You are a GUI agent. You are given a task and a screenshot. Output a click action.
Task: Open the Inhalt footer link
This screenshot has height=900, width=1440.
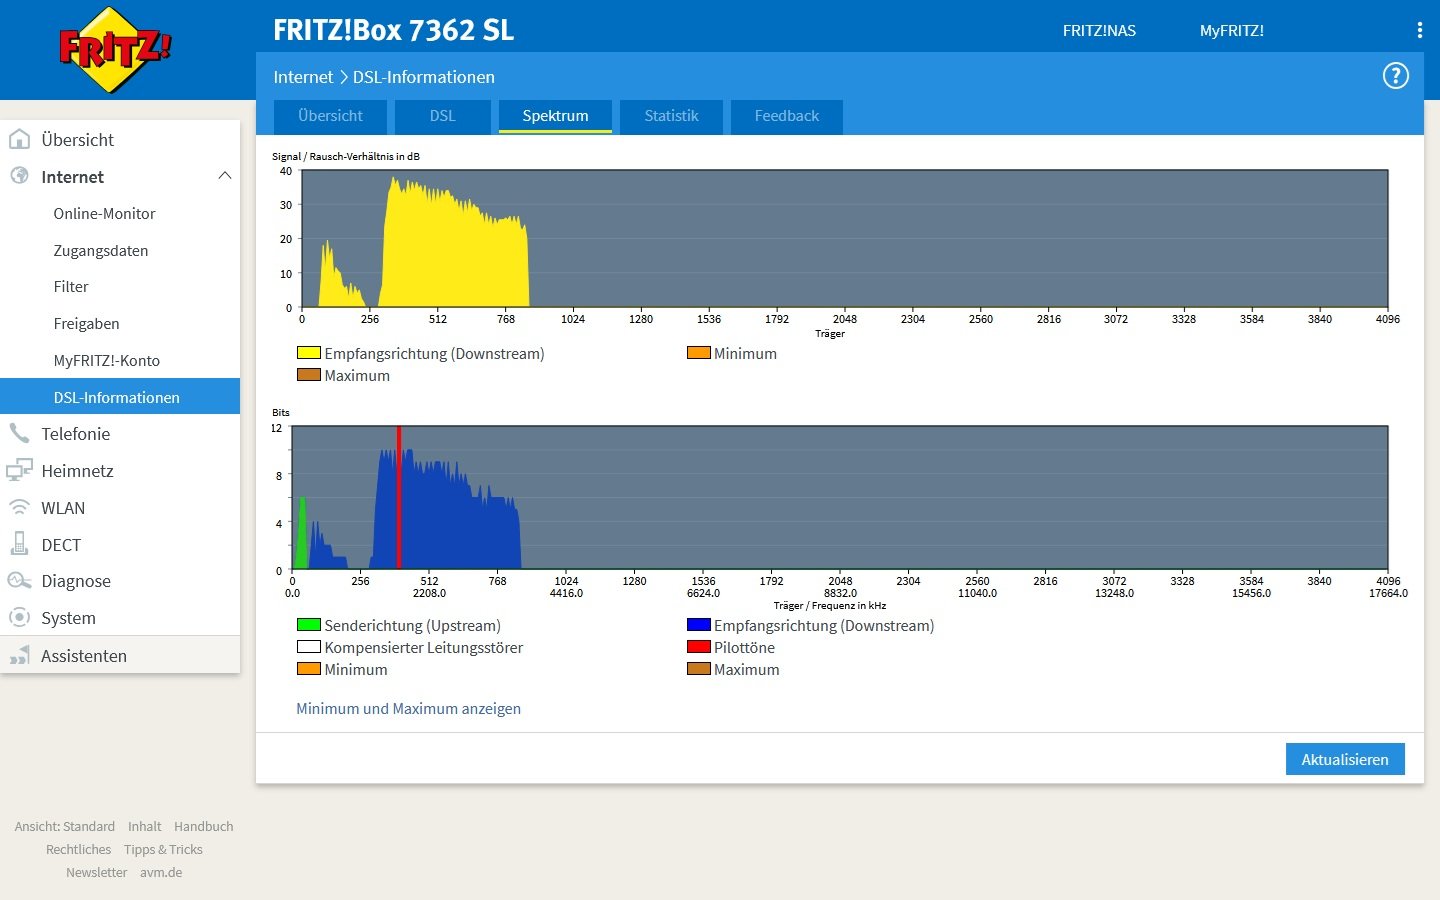(144, 826)
